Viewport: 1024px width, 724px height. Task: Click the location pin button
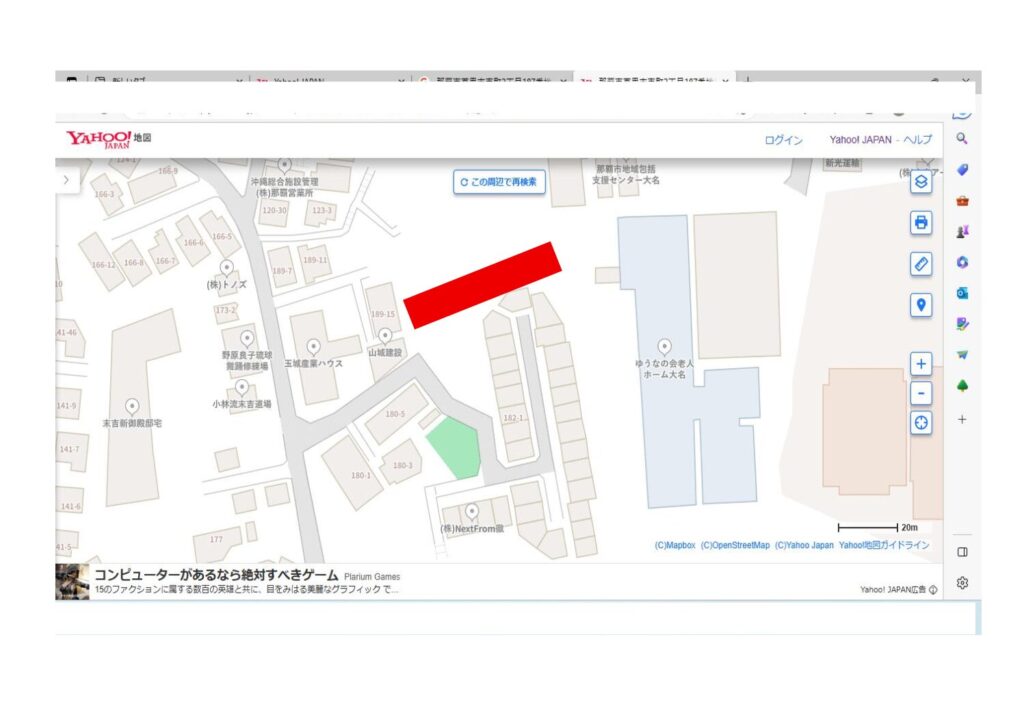pos(921,305)
